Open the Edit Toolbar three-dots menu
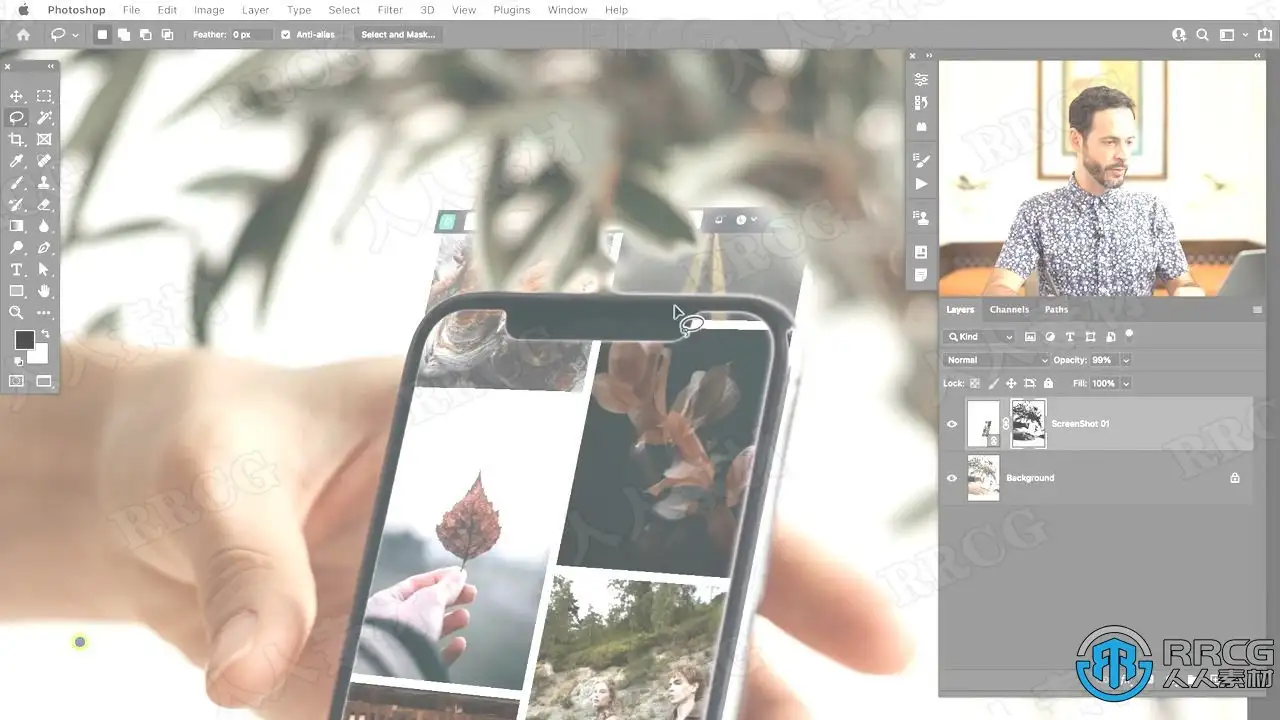1280x720 pixels. (x=44, y=313)
